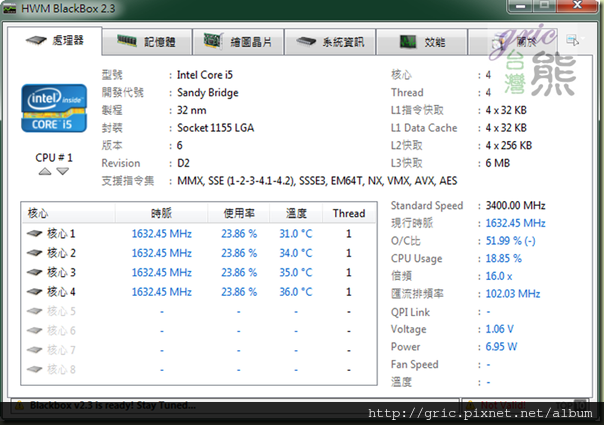This screenshot has height=425, width=604.
Task: Click the 使用率 column header
Action: [239, 213]
